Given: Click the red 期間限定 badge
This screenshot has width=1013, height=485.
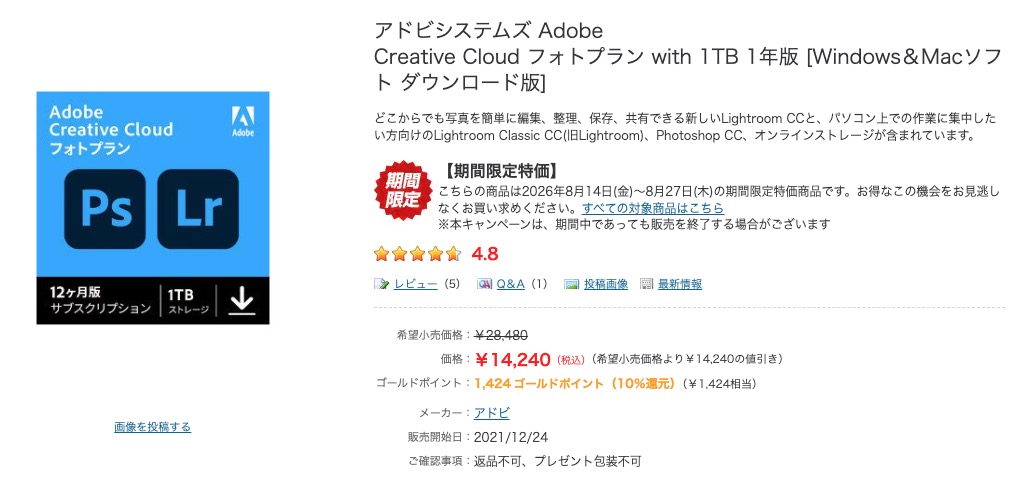Looking at the screenshot, I should tap(404, 190).
